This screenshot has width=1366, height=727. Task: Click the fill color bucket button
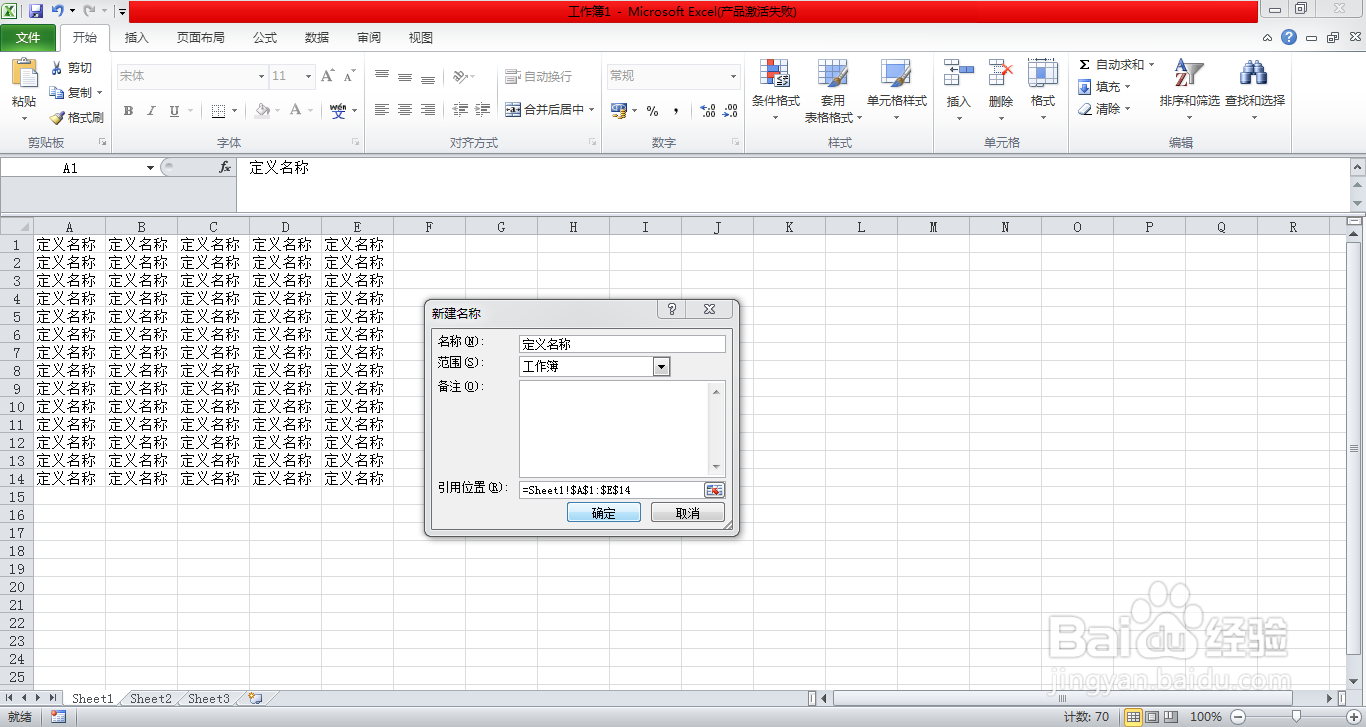(x=262, y=111)
